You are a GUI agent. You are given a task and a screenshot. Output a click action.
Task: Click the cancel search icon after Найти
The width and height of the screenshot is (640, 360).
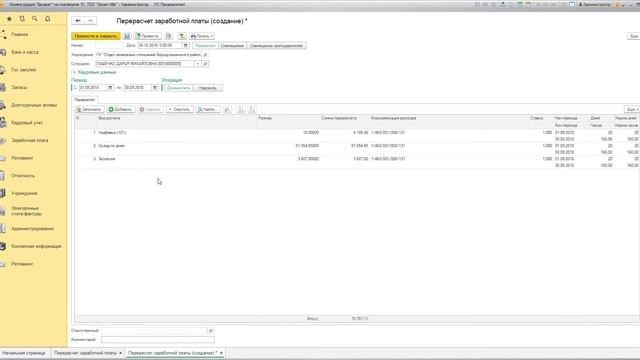tap(227, 109)
